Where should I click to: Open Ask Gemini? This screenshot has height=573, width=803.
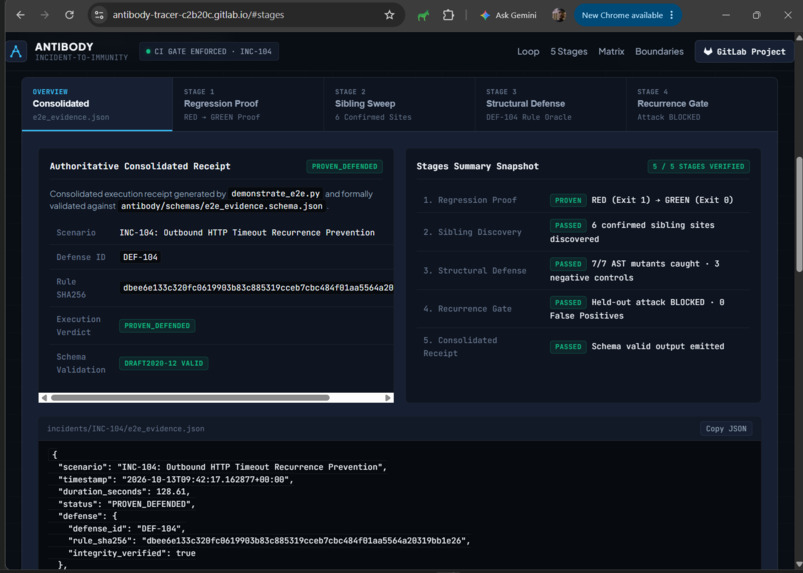click(x=508, y=15)
